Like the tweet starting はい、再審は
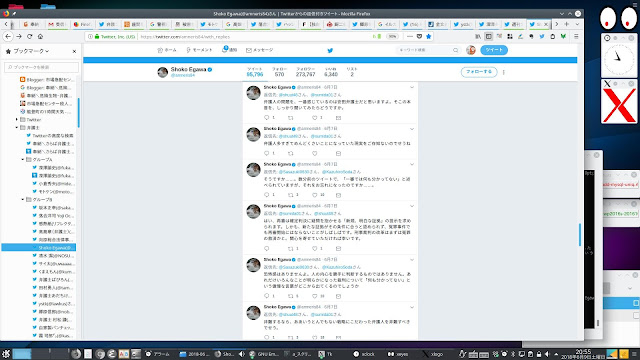 [x=315, y=248]
